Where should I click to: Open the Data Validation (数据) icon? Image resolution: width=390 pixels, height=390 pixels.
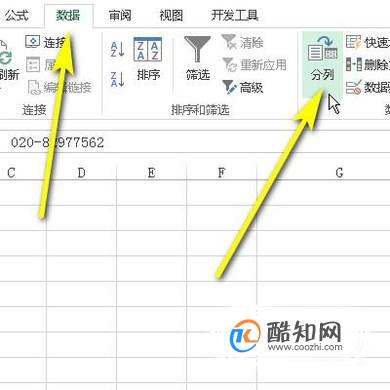(353, 87)
